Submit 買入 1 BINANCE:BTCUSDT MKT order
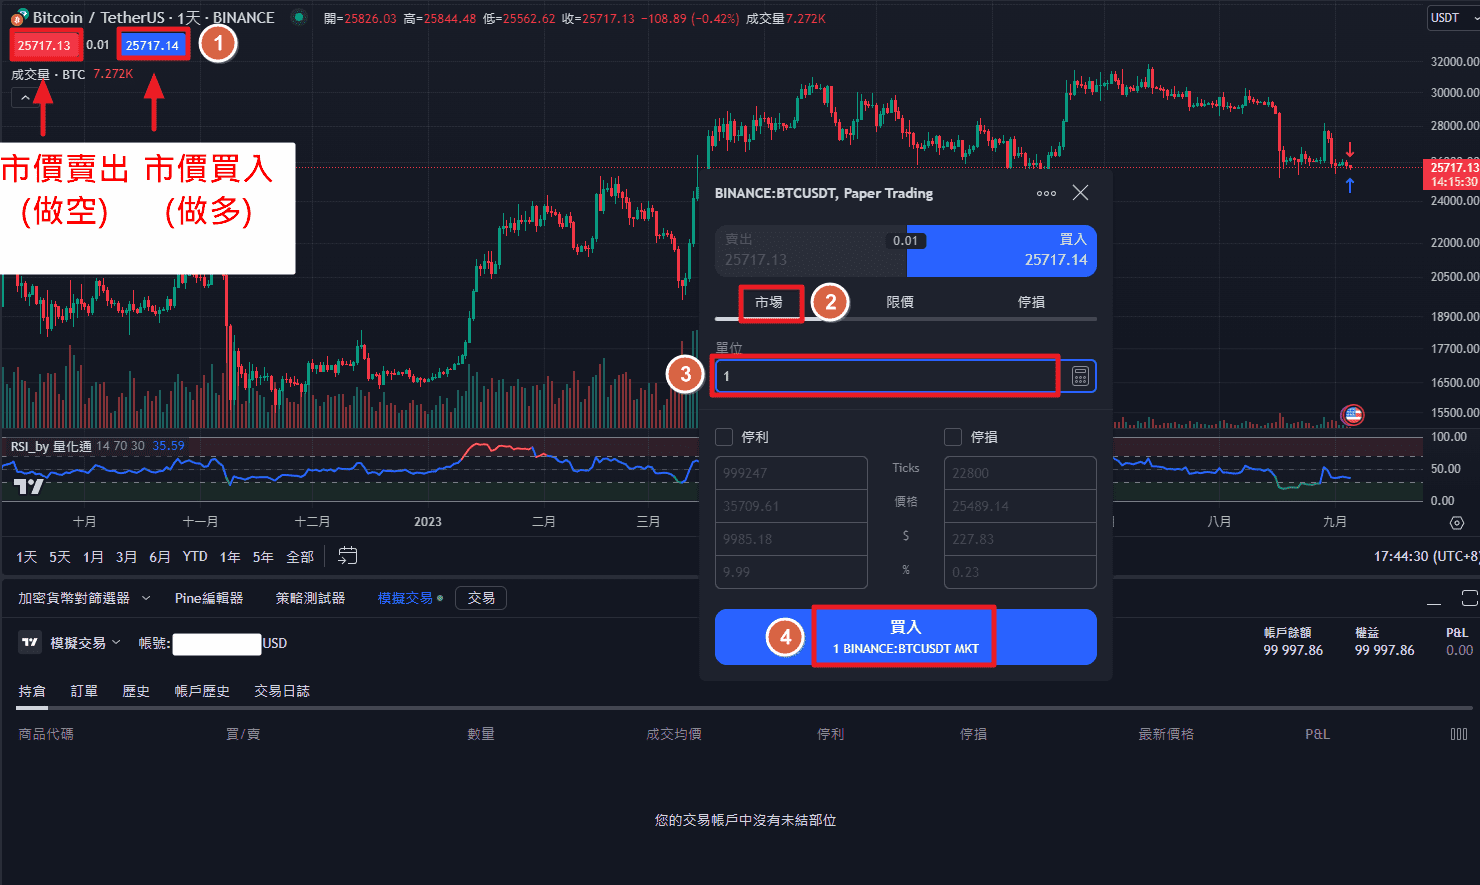 906,637
